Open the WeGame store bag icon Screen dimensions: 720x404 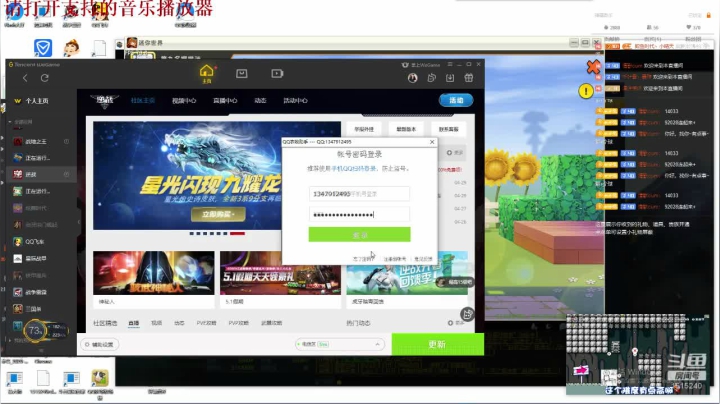pyautogui.click(x=242, y=73)
